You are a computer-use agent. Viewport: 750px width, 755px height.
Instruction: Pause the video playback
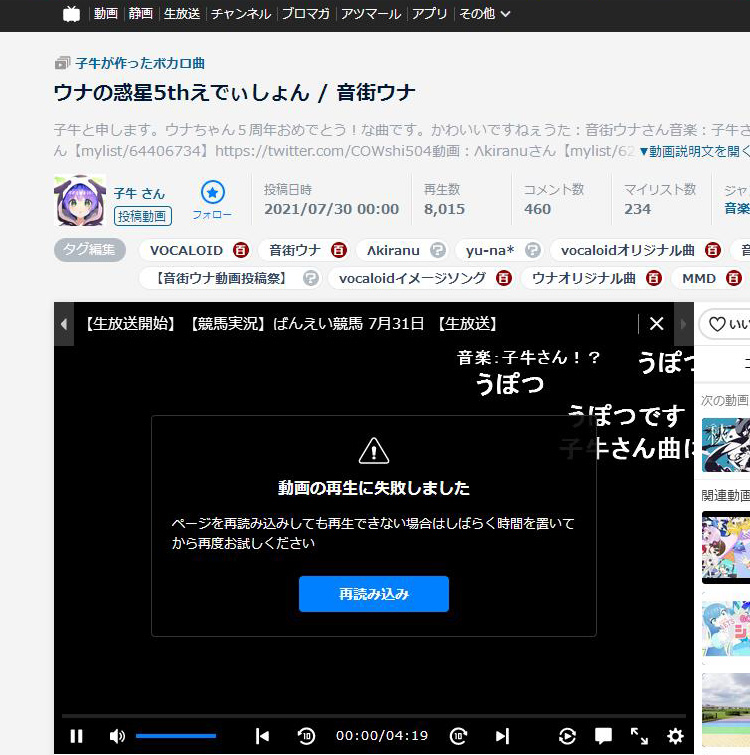pyautogui.click(x=76, y=736)
